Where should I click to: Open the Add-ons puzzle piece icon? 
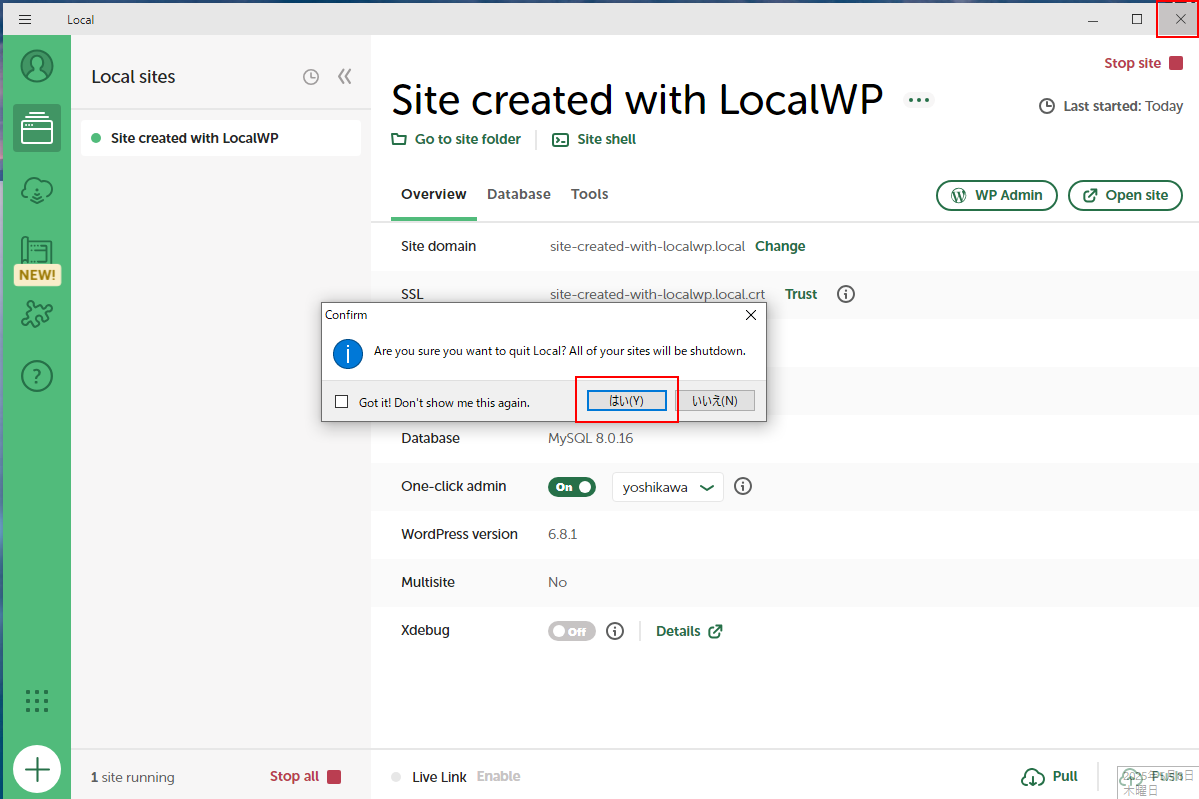pos(37,315)
